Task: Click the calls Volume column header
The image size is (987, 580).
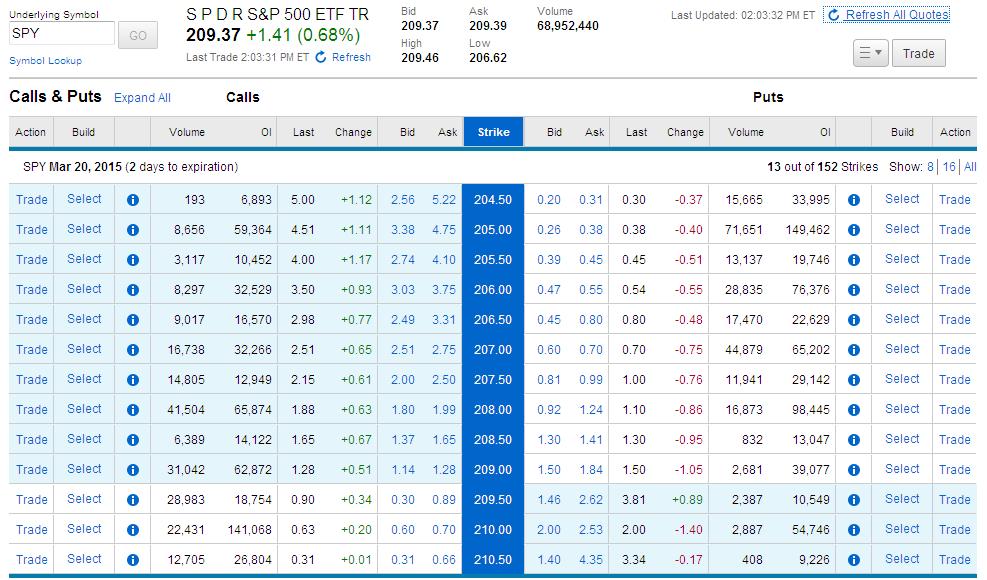Action: coord(187,132)
